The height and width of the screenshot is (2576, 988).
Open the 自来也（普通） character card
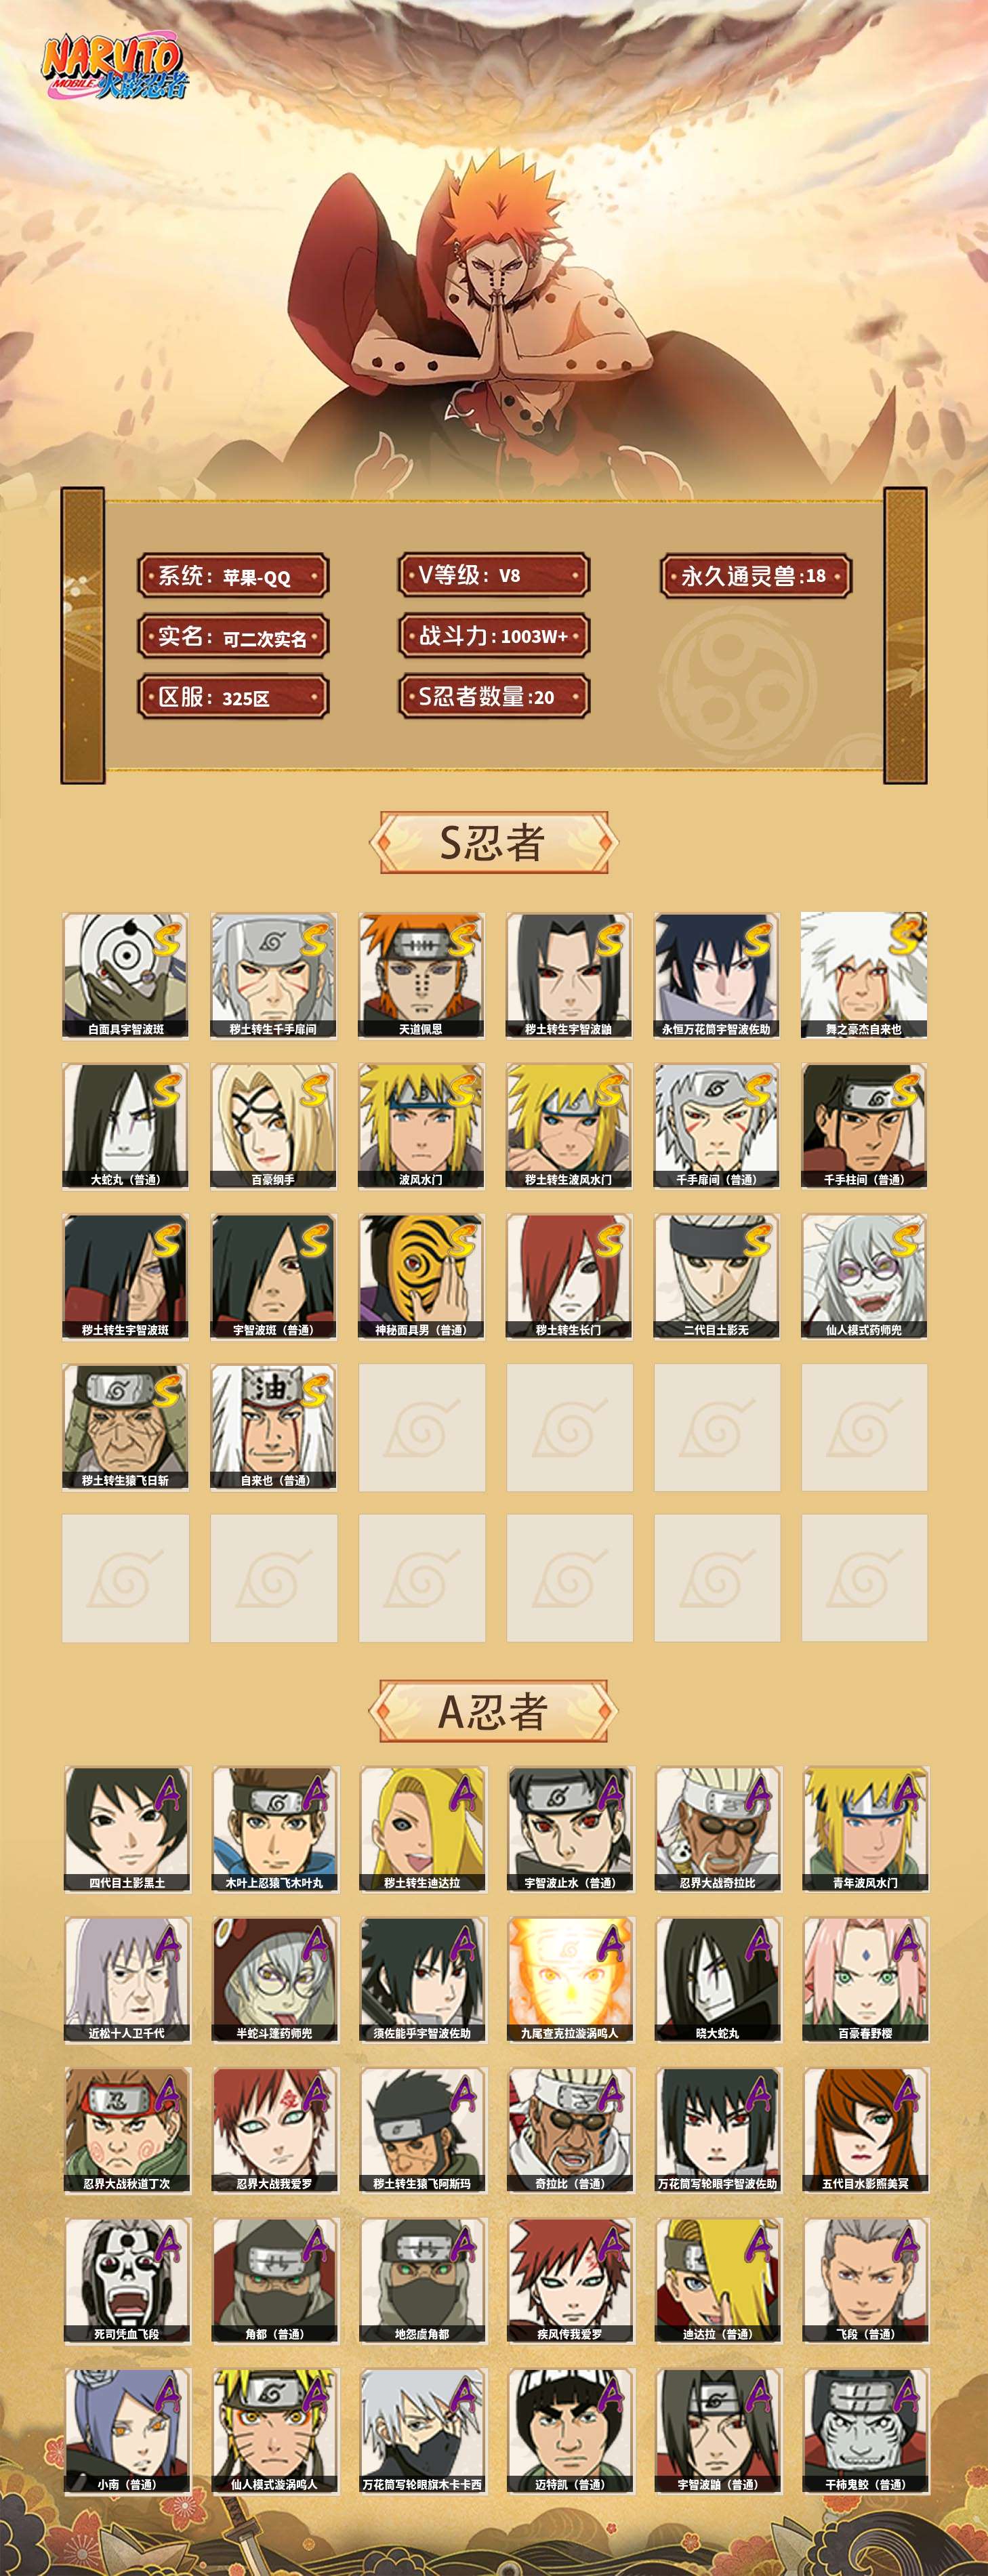(x=273, y=1427)
